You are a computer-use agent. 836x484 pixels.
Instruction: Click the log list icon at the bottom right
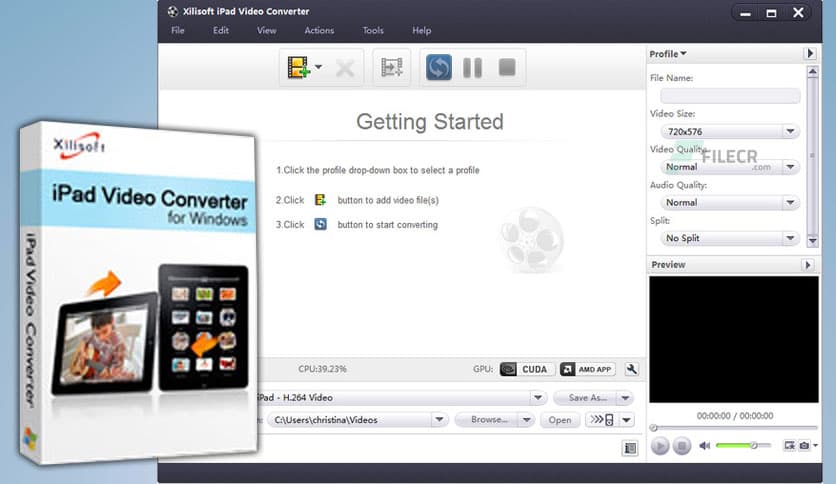pyautogui.click(x=630, y=448)
